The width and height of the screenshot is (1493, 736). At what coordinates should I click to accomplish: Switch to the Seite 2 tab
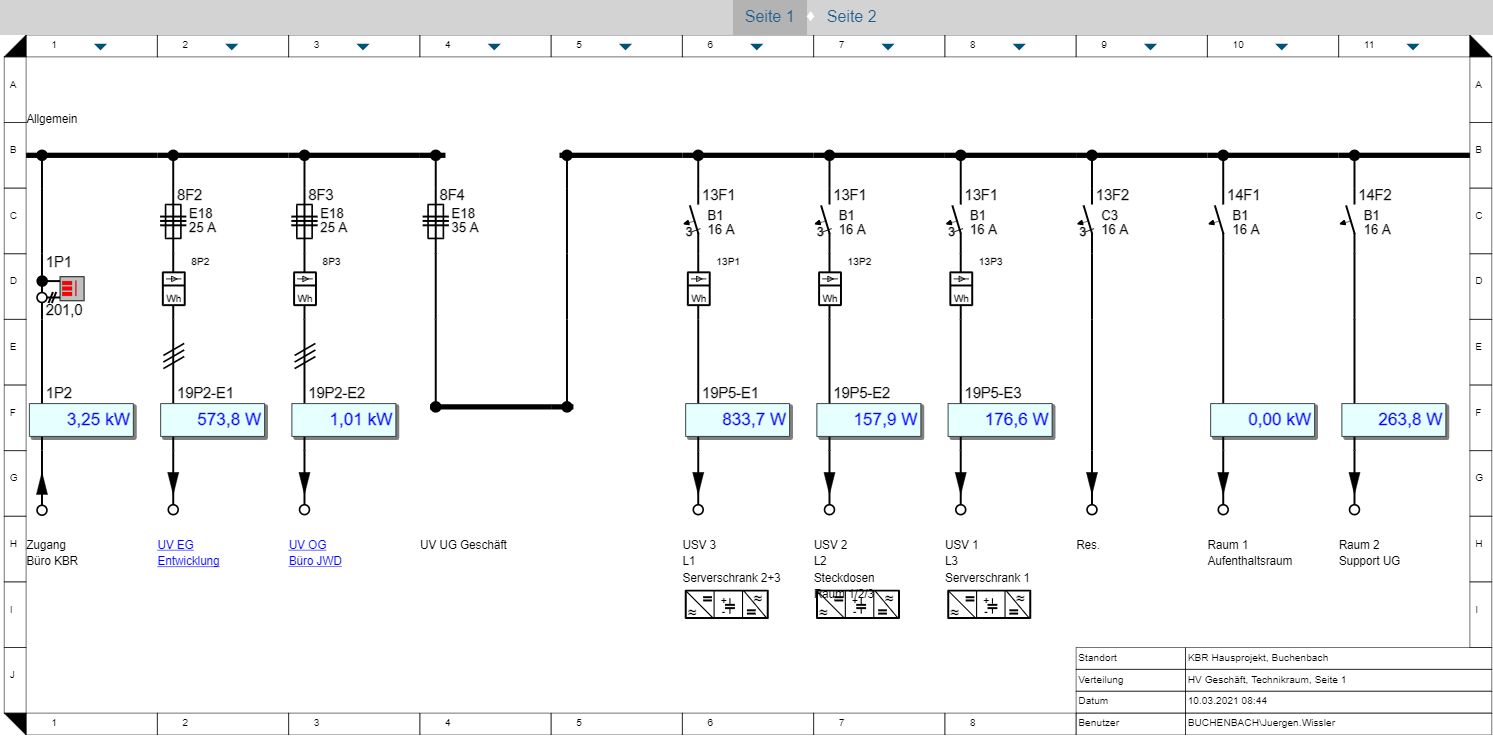851,17
